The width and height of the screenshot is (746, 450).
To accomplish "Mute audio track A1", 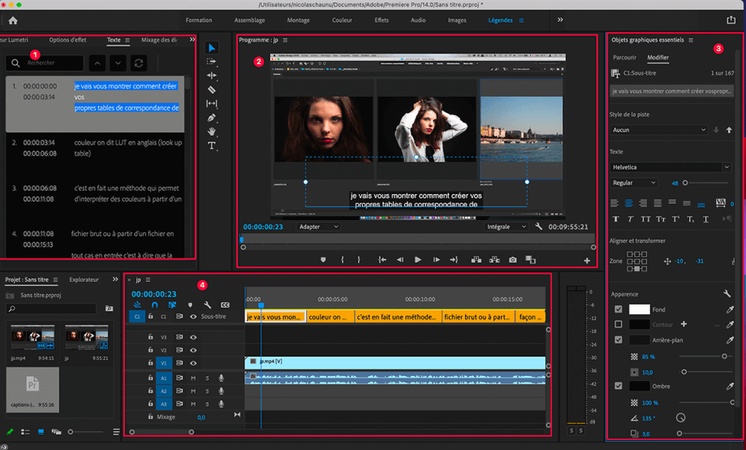I will coord(193,378).
